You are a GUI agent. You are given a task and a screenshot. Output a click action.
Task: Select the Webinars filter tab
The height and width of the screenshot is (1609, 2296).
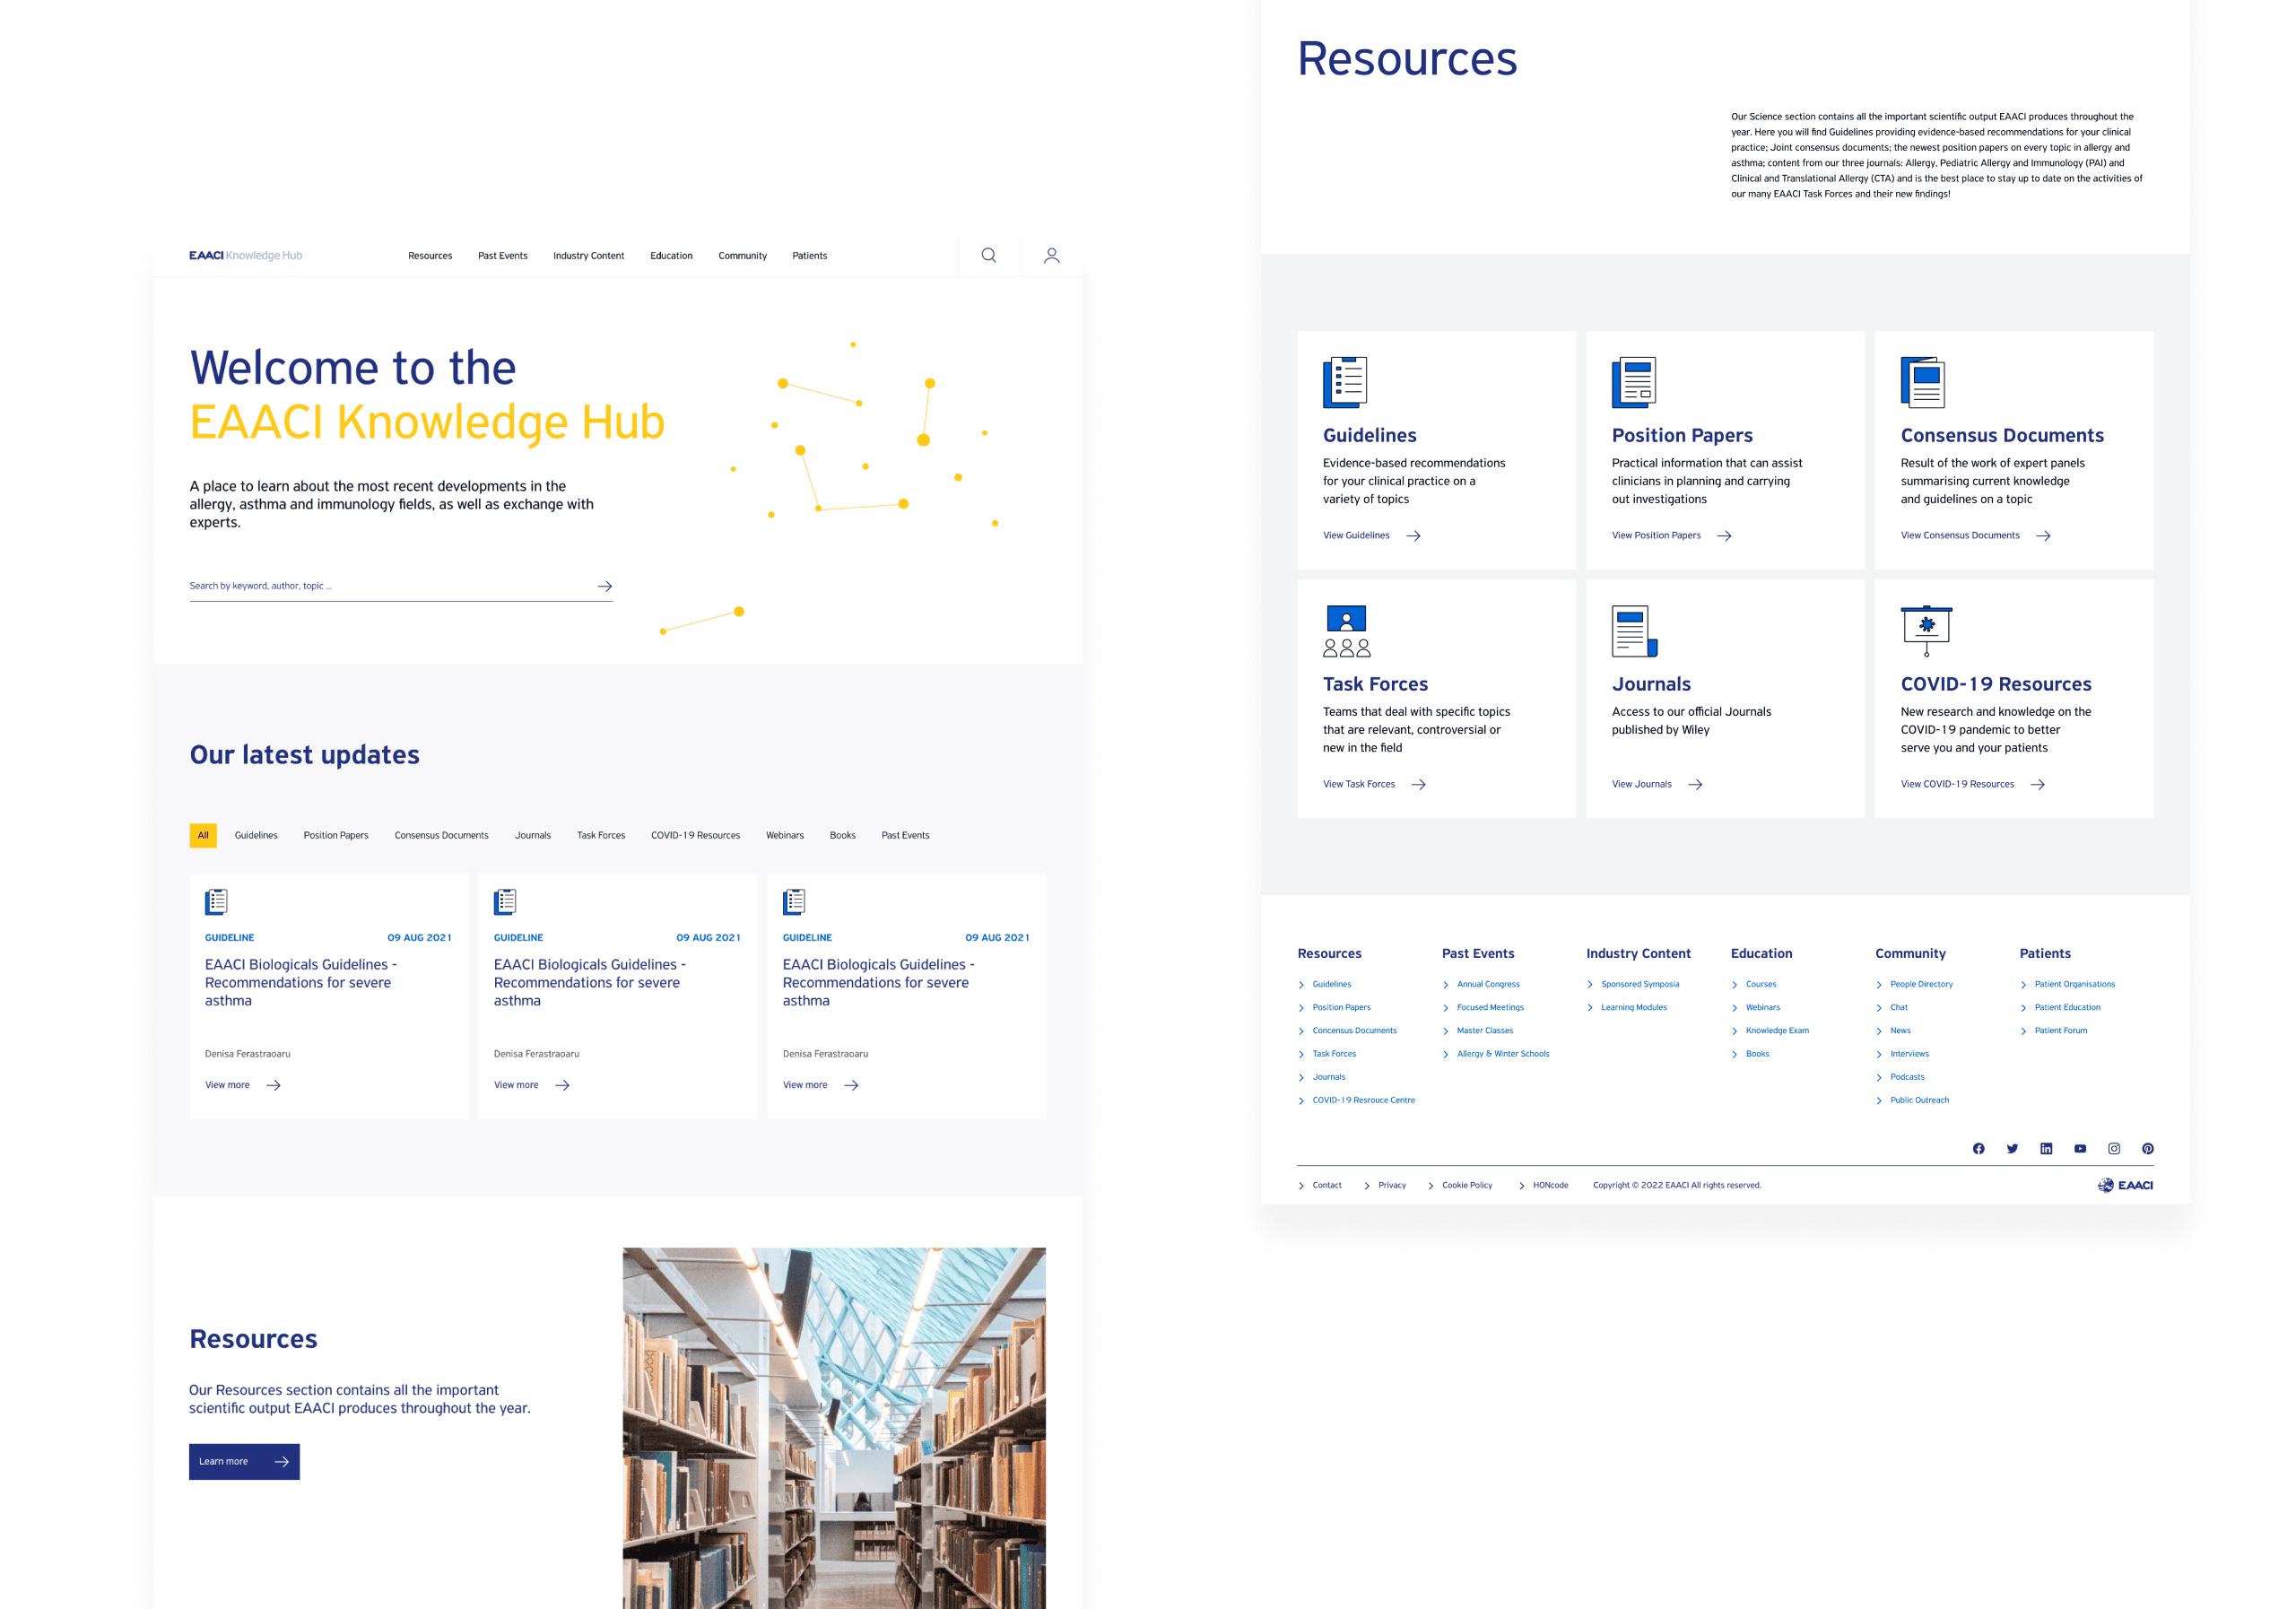[784, 835]
